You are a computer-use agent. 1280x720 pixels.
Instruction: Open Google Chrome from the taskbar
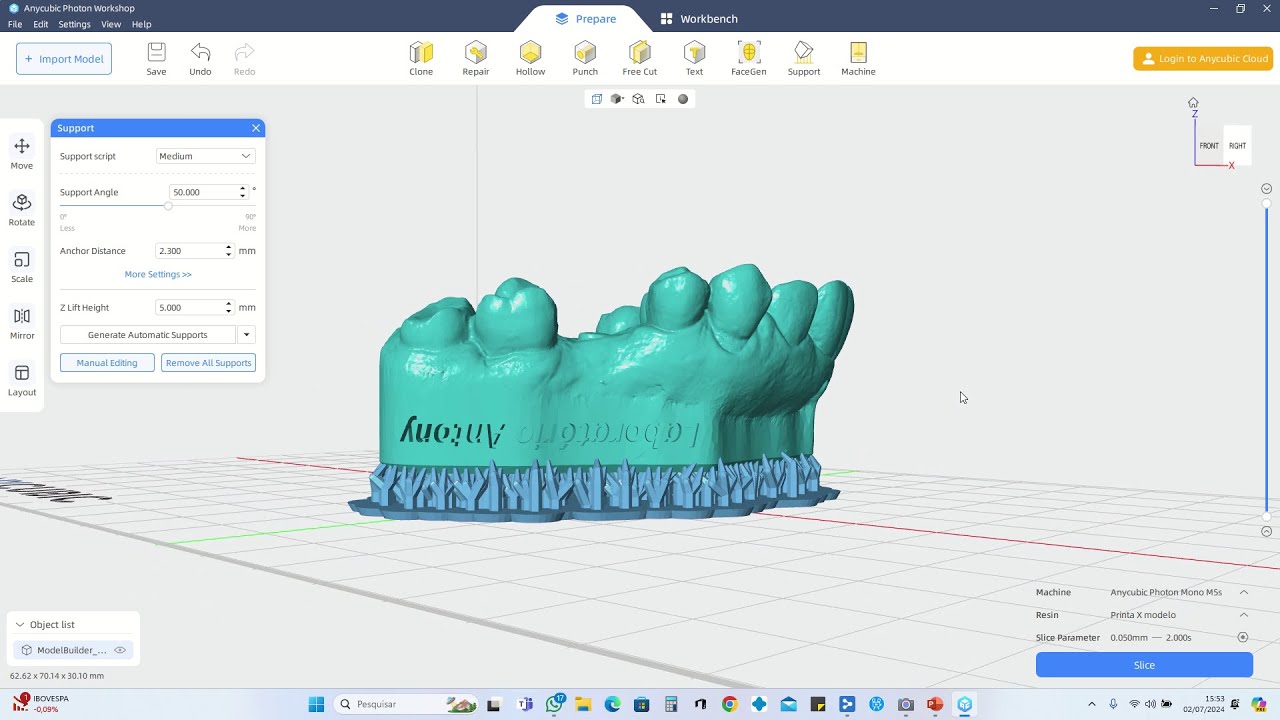pos(729,704)
